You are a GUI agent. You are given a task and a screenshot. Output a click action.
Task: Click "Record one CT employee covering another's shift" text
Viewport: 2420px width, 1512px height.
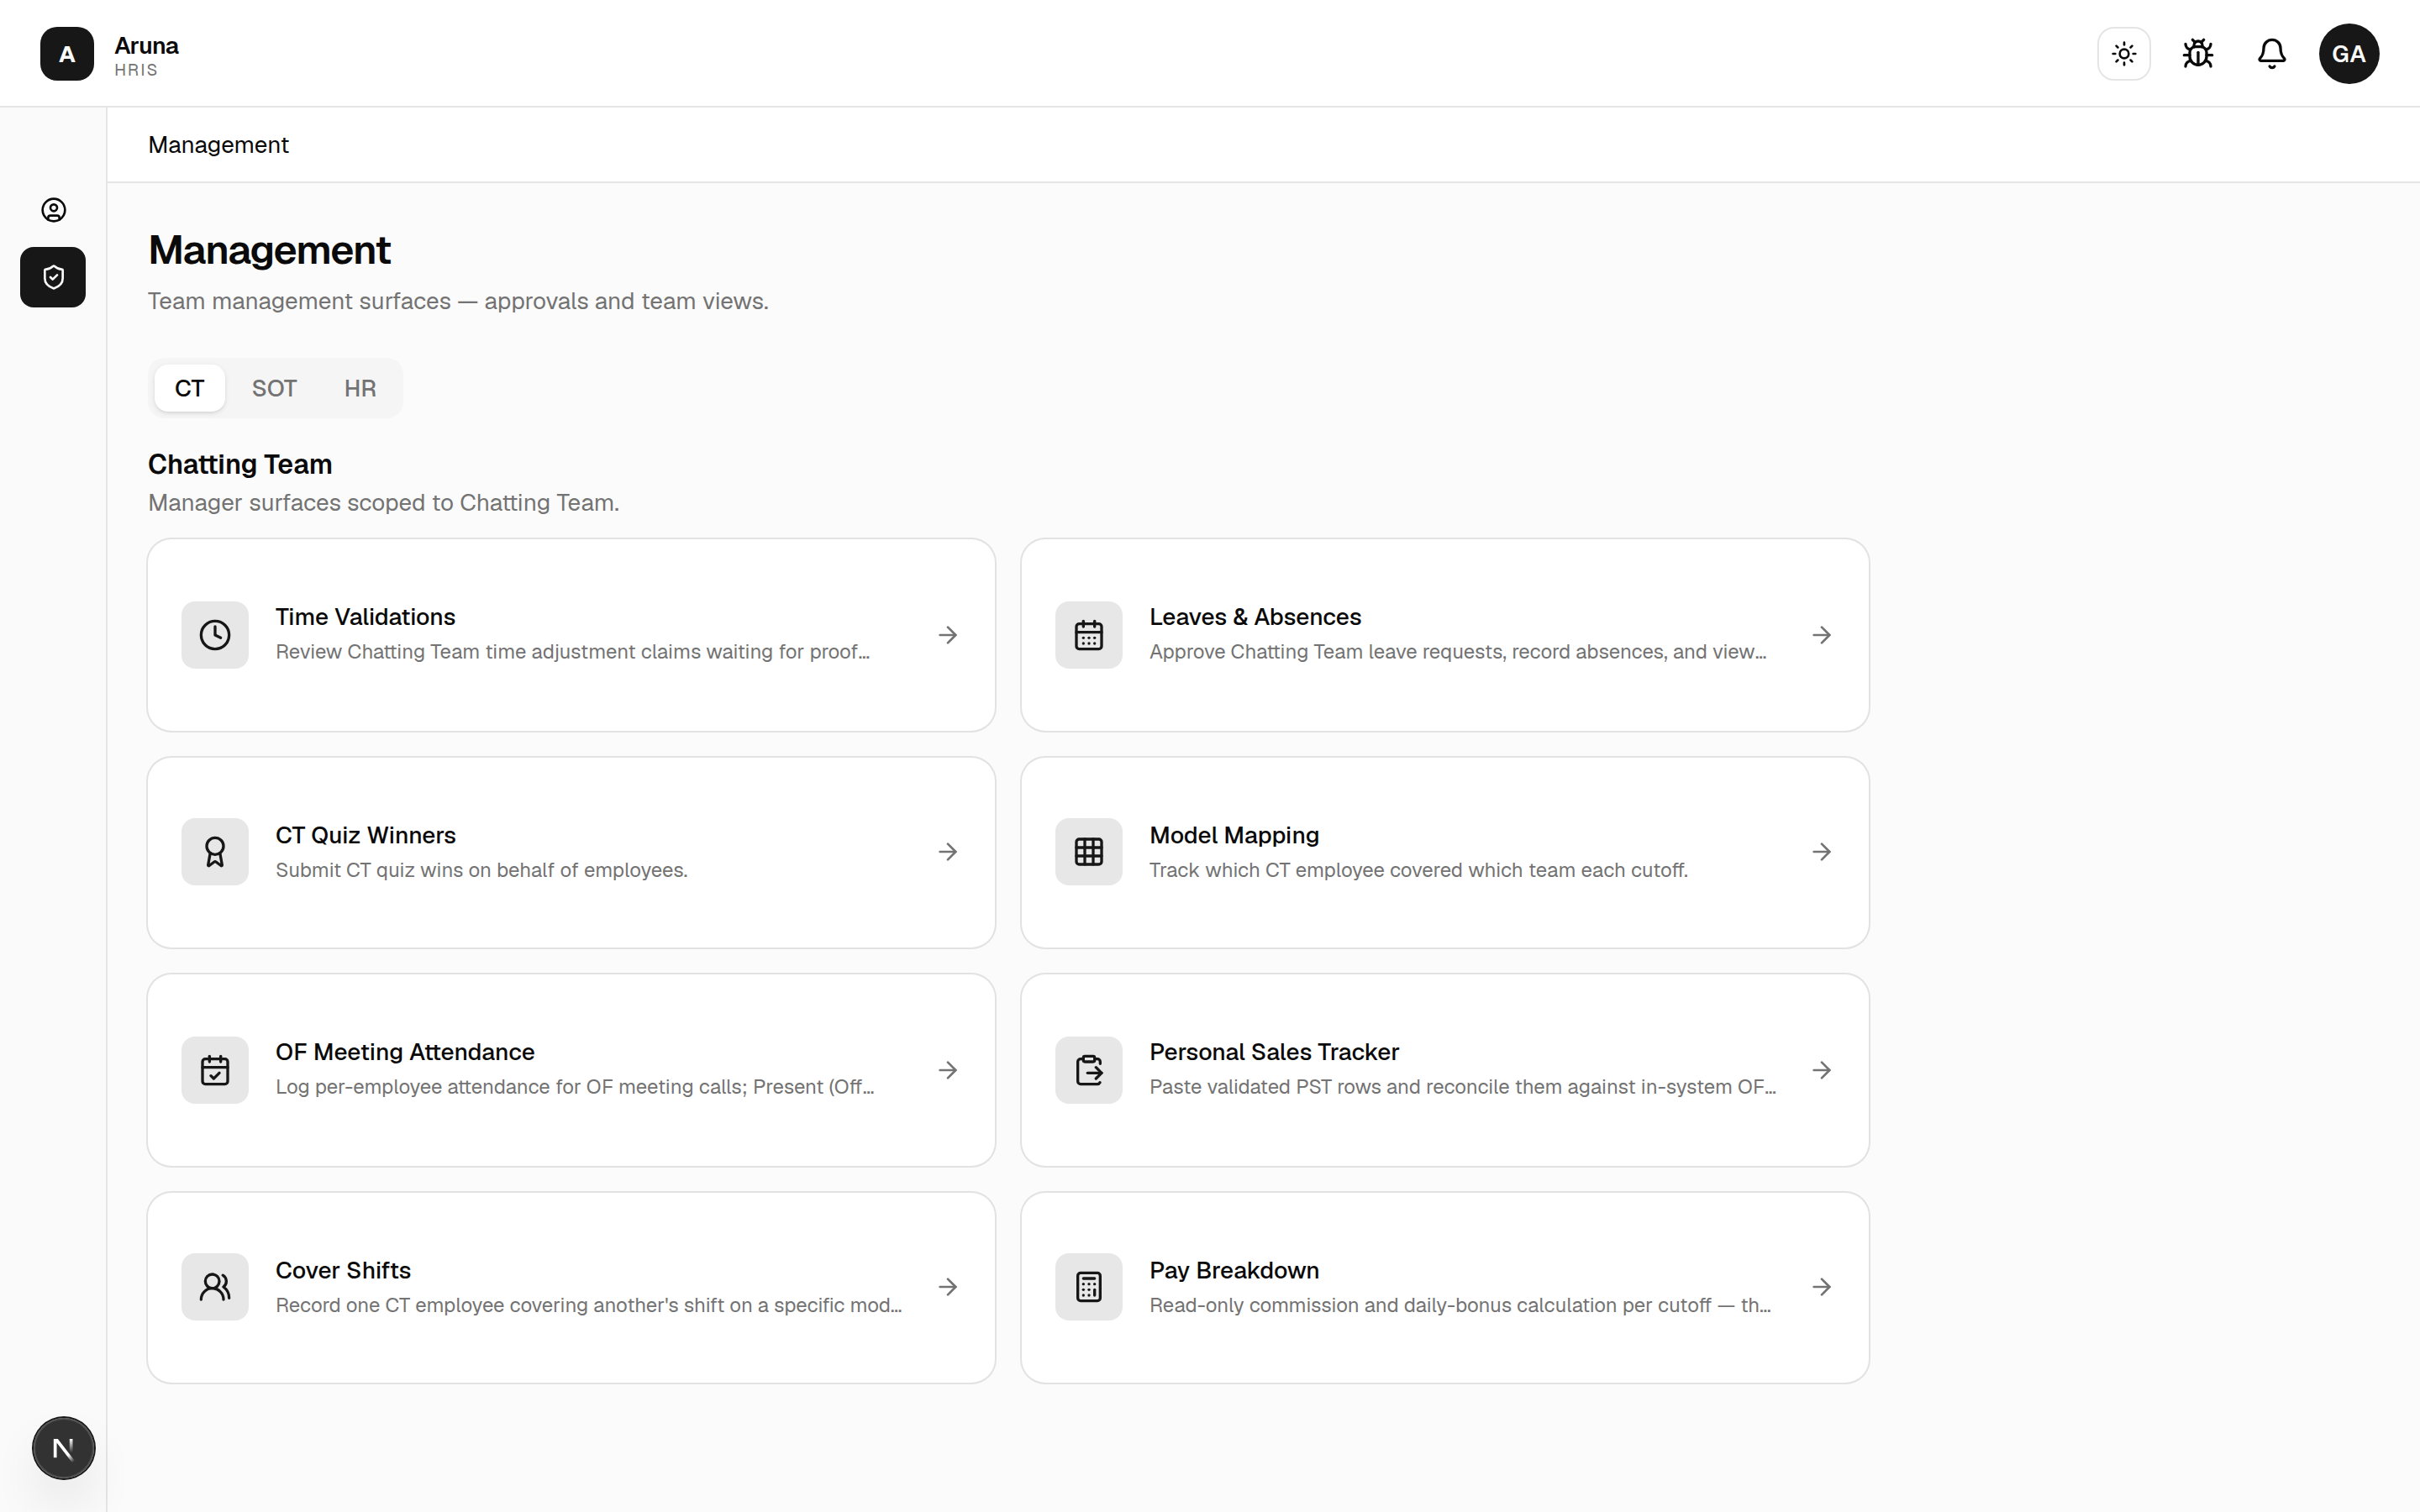(x=589, y=1305)
